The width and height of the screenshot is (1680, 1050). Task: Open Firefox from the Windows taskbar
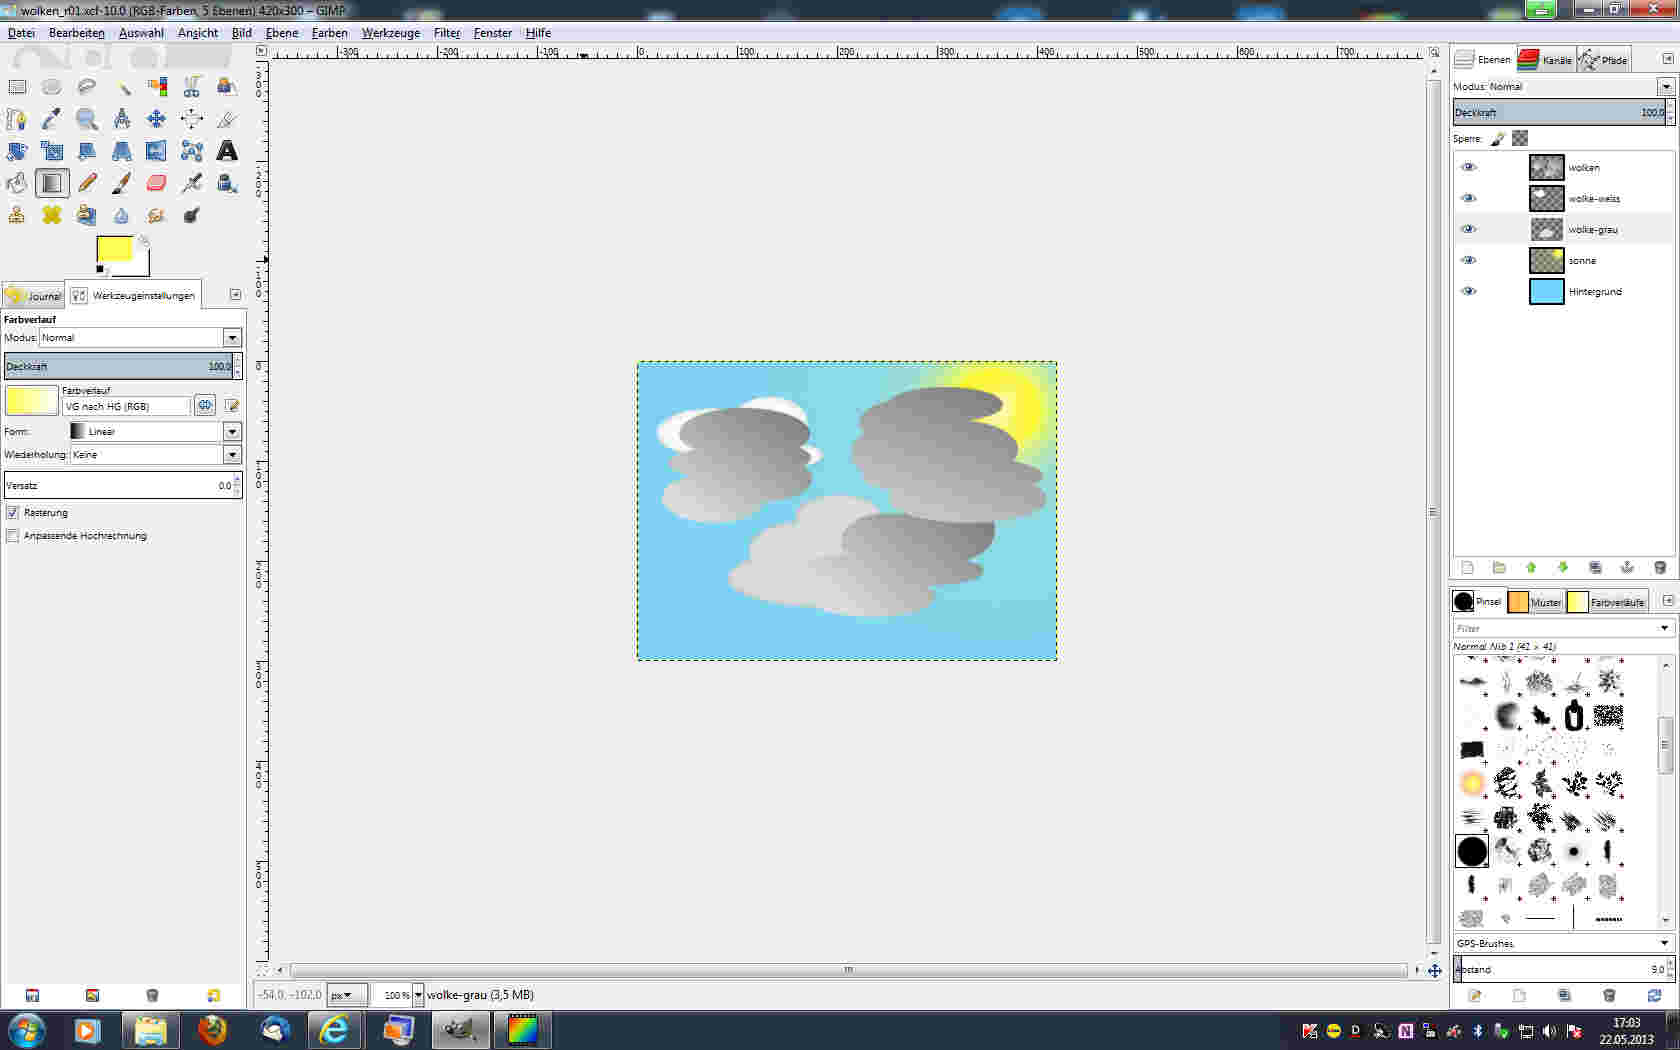point(213,1030)
